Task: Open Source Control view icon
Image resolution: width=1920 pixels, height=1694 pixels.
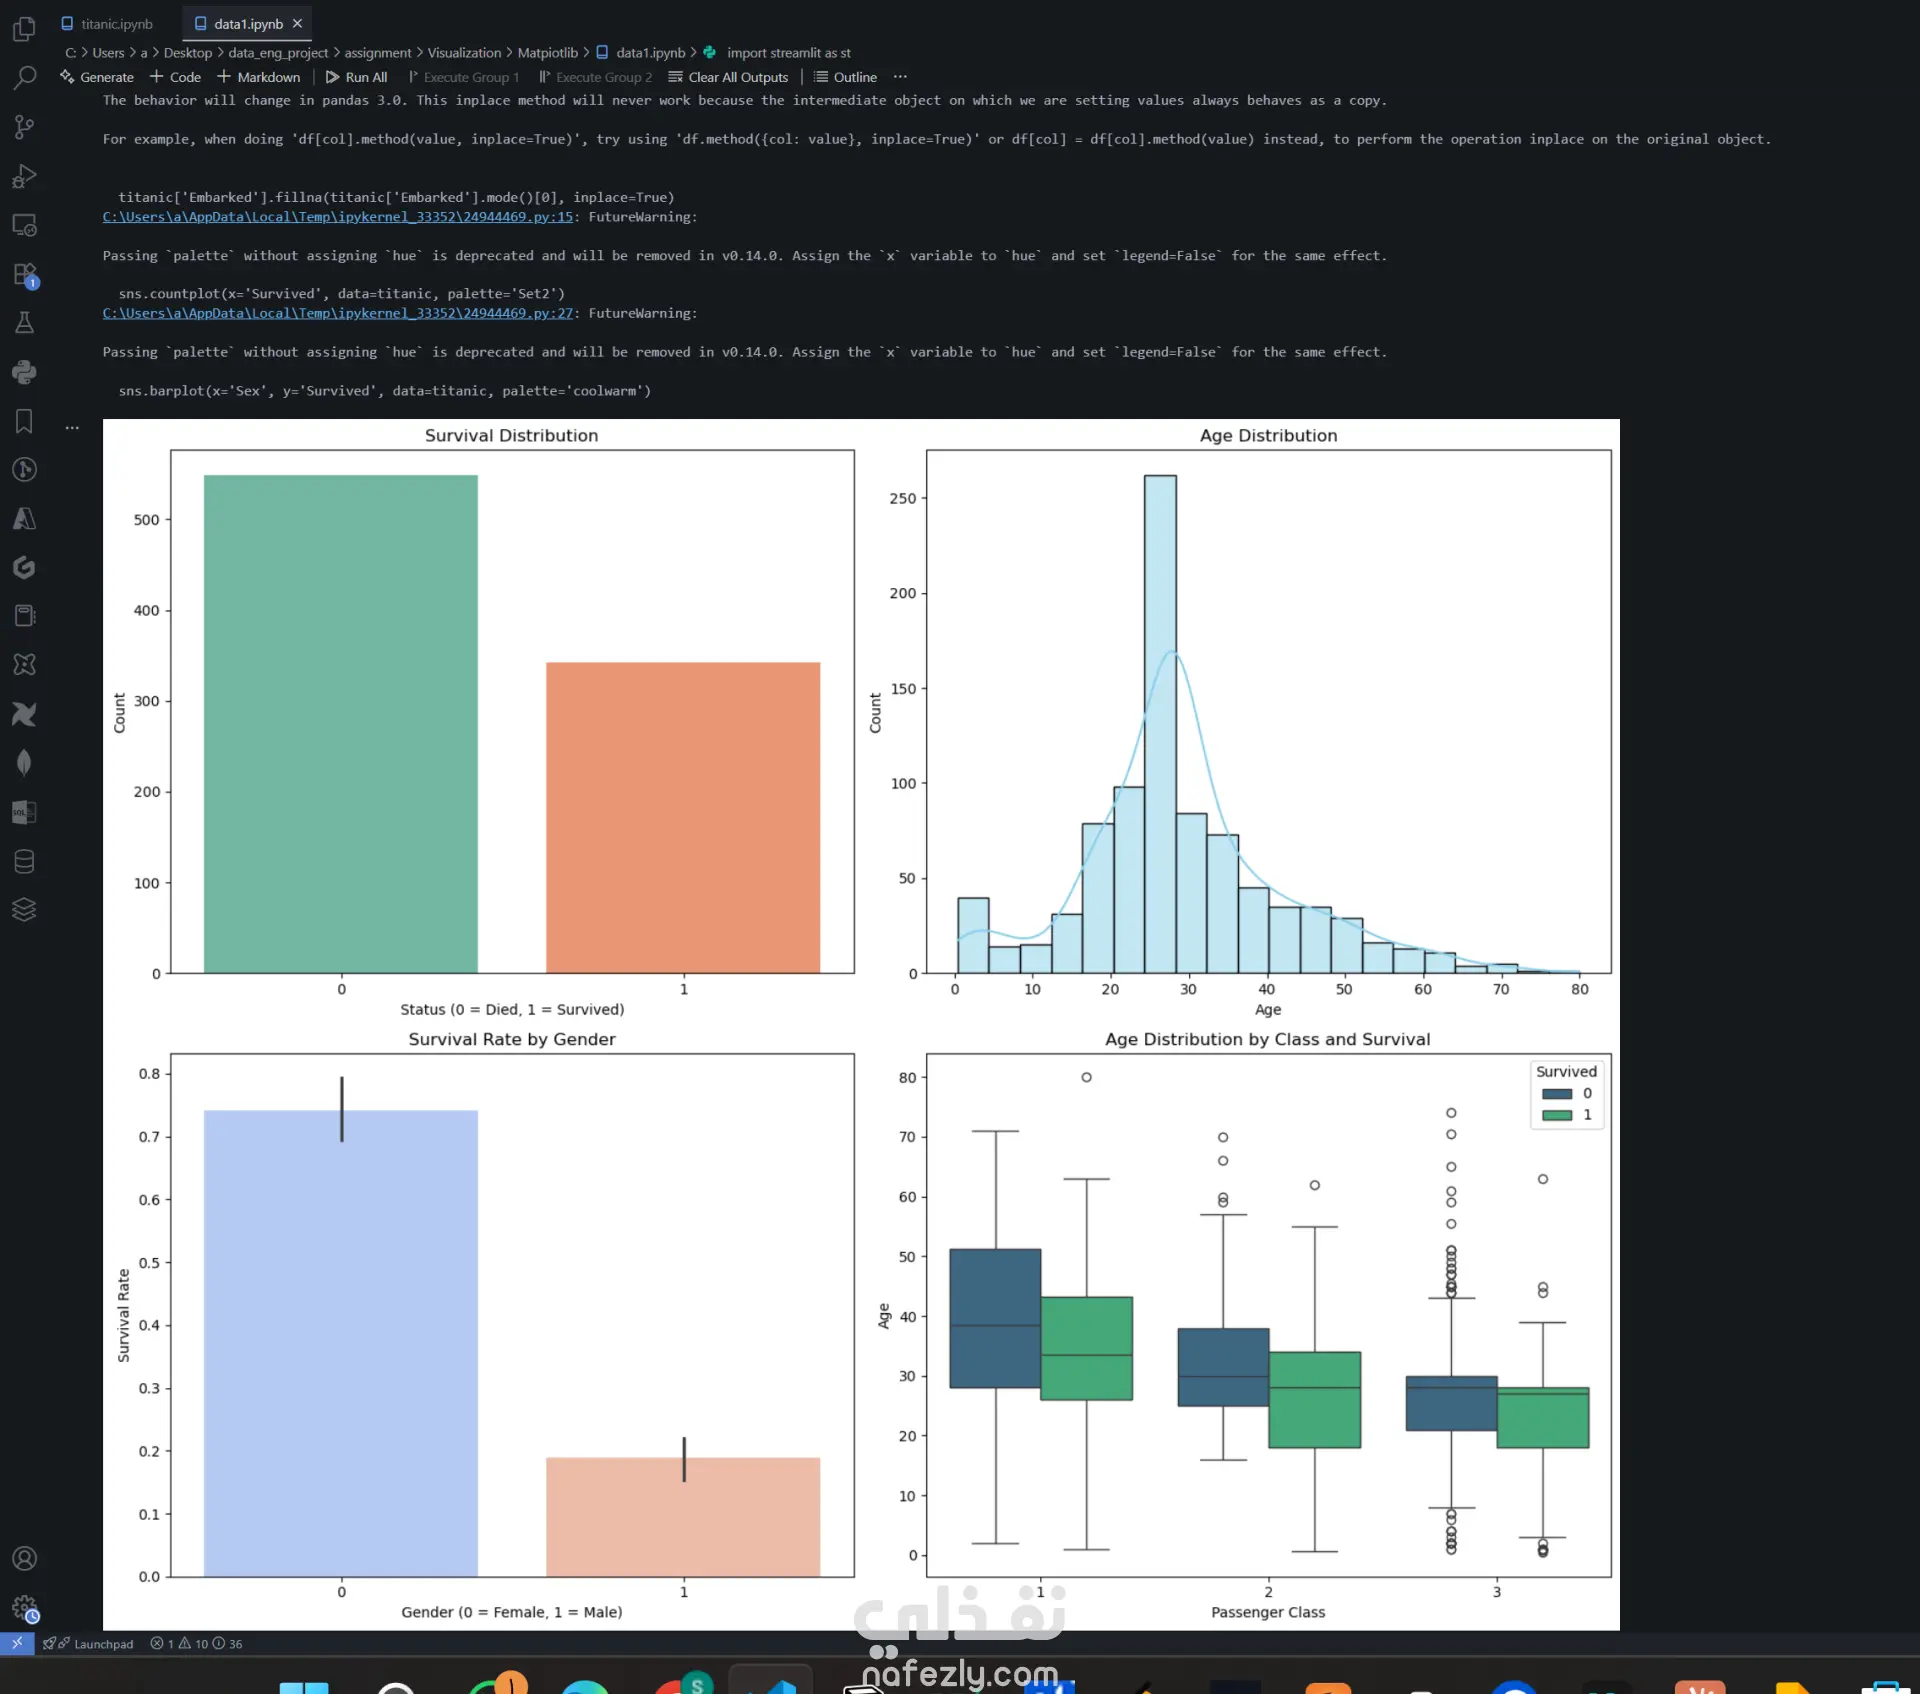Action: tap(24, 127)
